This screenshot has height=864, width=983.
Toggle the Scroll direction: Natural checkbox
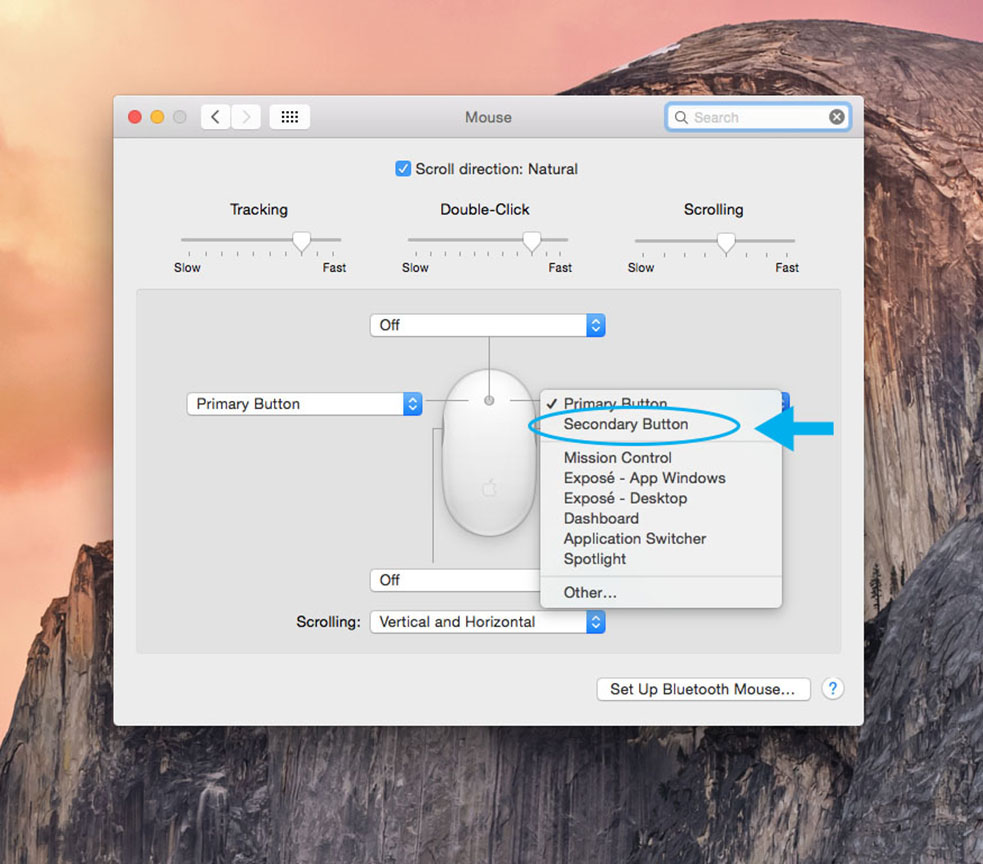pyautogui.click(x=403, y=169)
